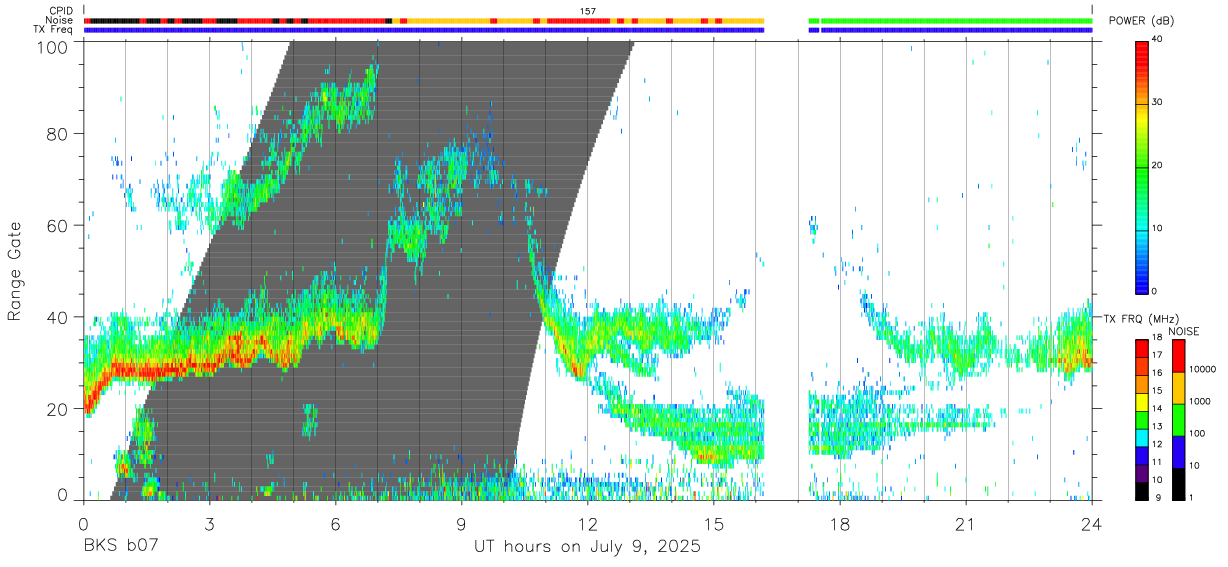Click the green middle of the POWER color bar
The image size is (1228, 567).
1141,170
